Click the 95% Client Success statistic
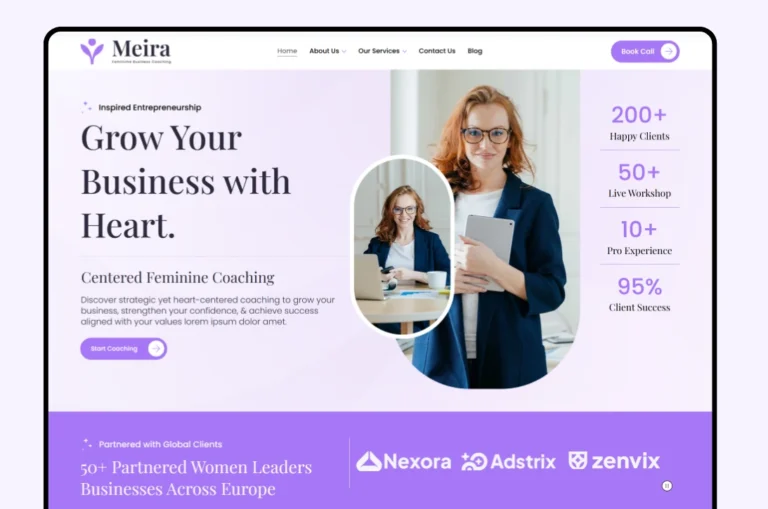768x509 pixels. pos(639,294)
